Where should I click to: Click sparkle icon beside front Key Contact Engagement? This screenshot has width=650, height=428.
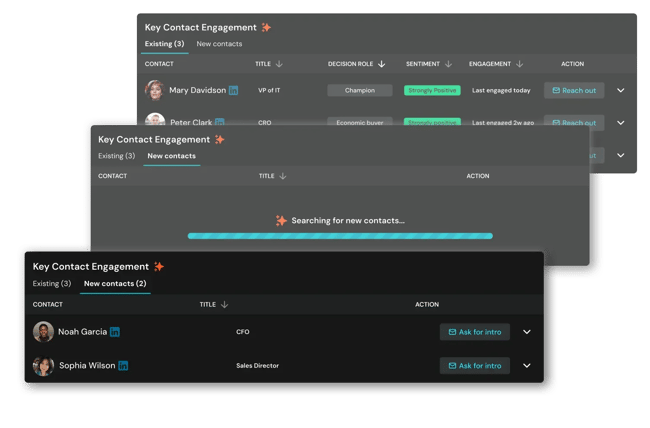tap(158, 267)
